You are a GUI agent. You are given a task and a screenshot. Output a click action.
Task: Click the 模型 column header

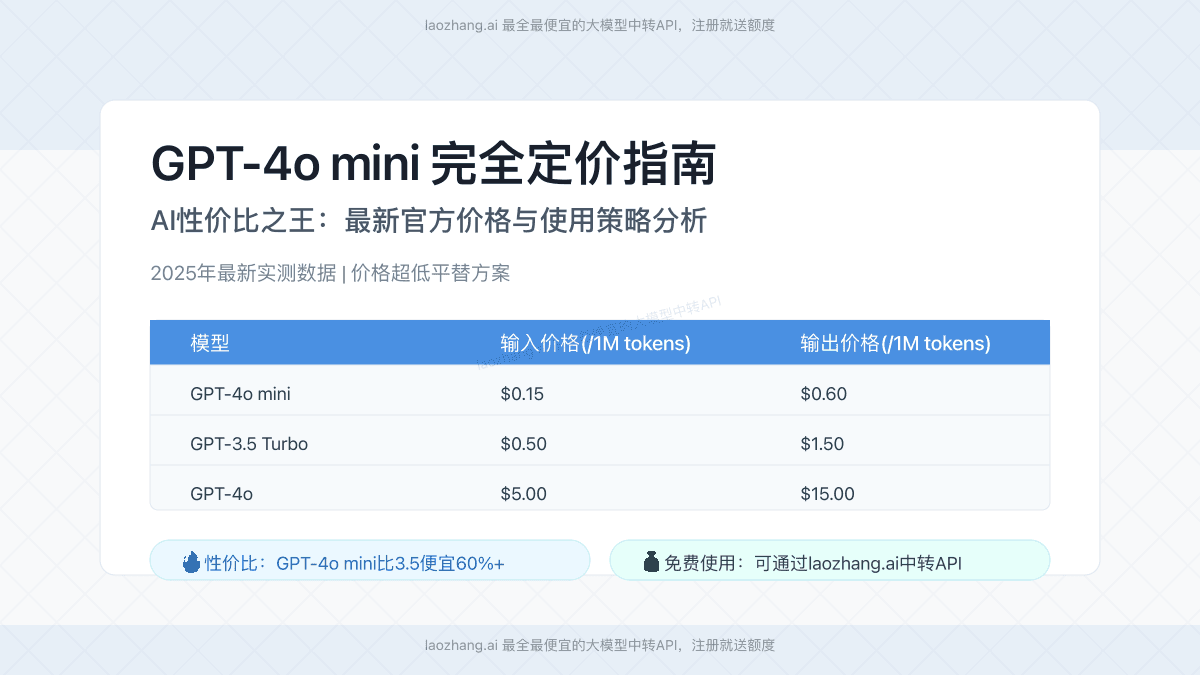pyautogui.click(x=210, y=343)
